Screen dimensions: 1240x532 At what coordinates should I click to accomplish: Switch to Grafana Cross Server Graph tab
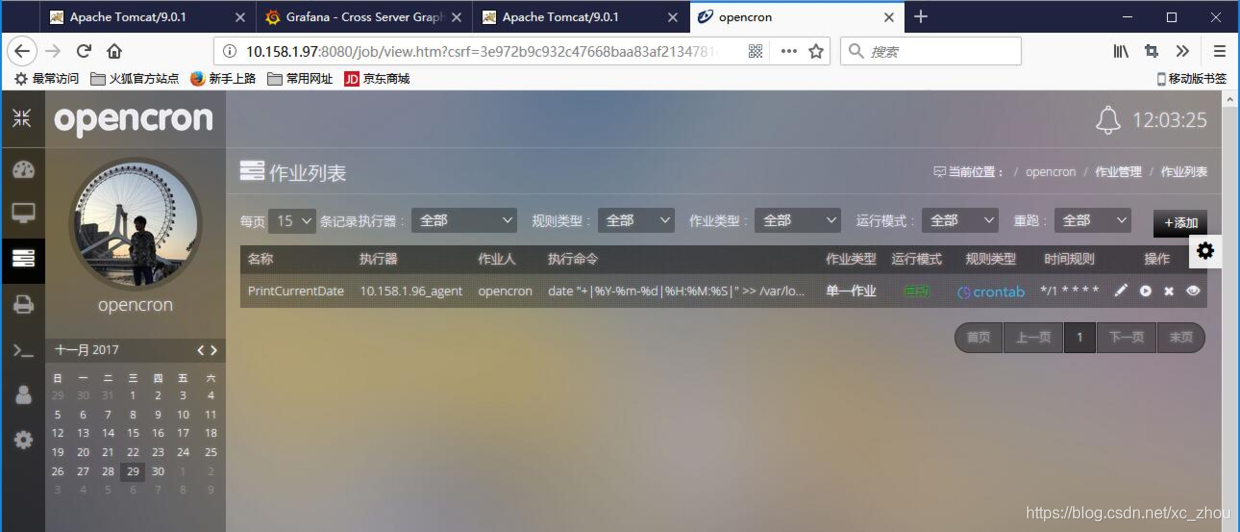362,17
